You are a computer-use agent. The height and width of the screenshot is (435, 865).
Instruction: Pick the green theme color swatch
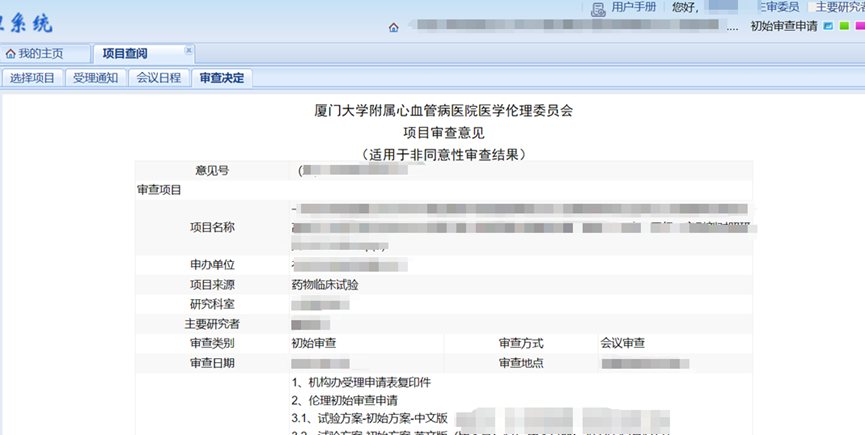click(843, 26)
